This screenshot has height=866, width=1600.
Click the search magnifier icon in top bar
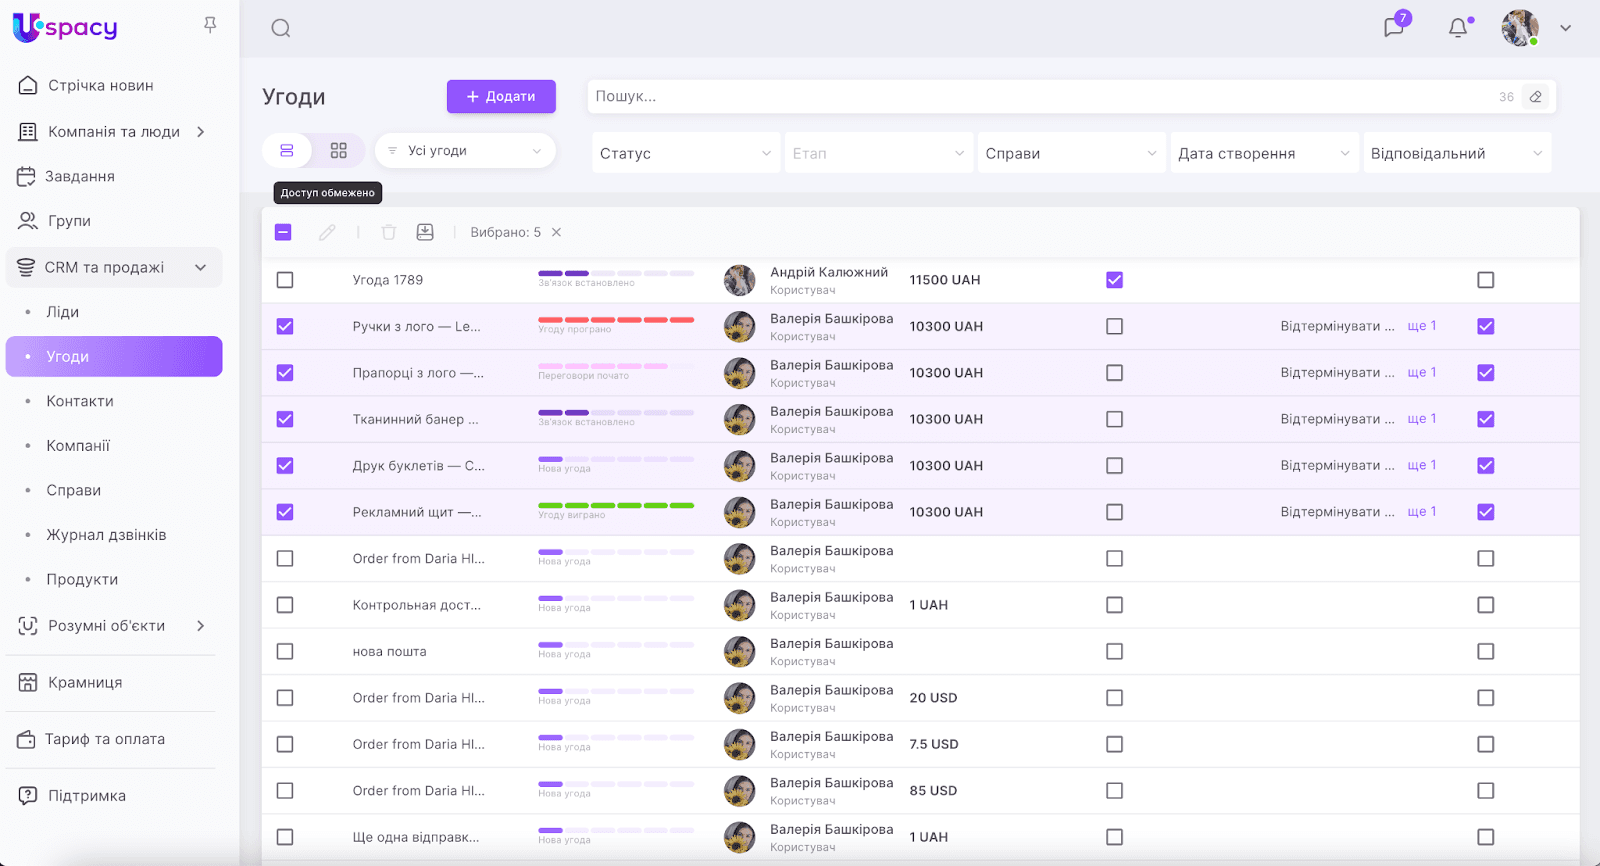click(281, 28)
